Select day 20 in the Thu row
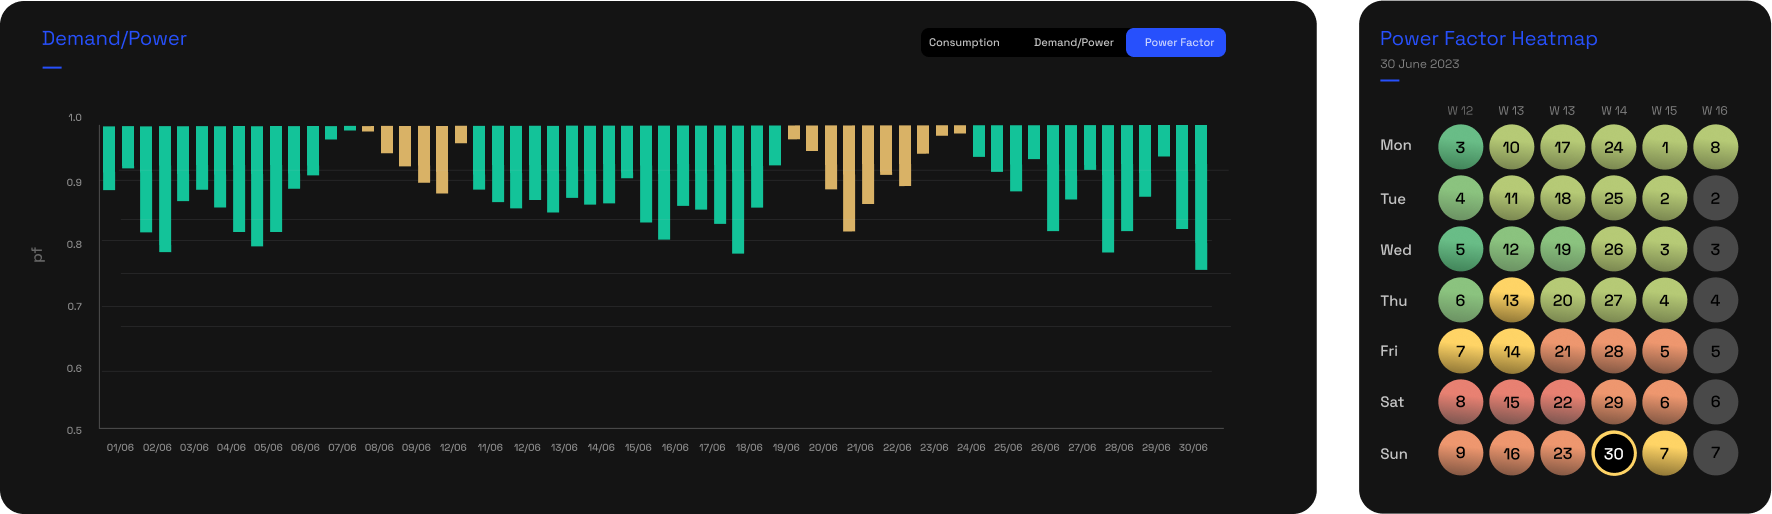 [1562, 300]
